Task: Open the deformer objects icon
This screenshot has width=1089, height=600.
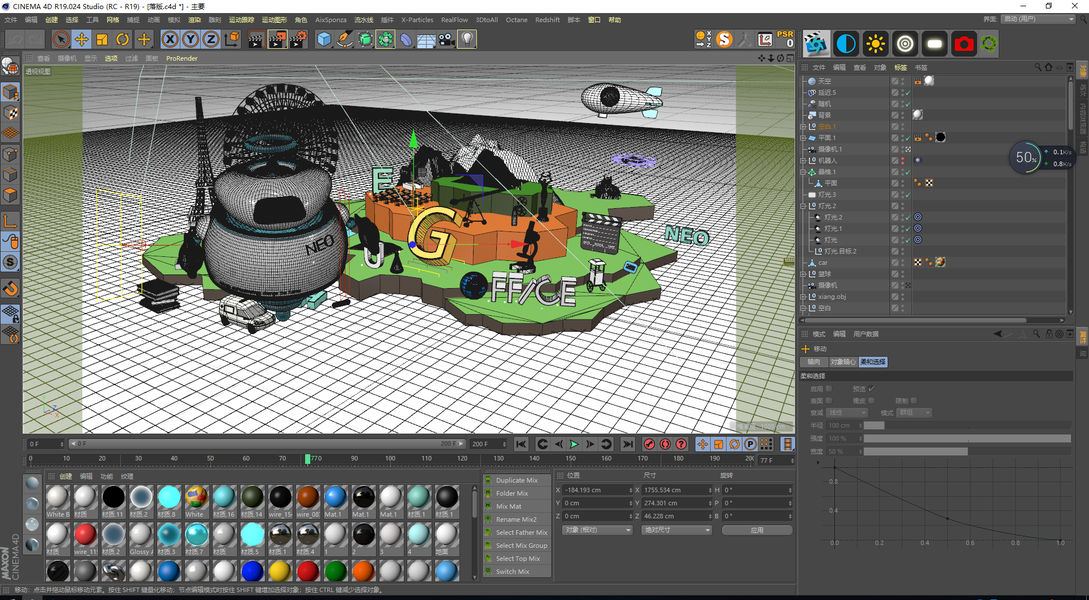Action: [406, 39]
